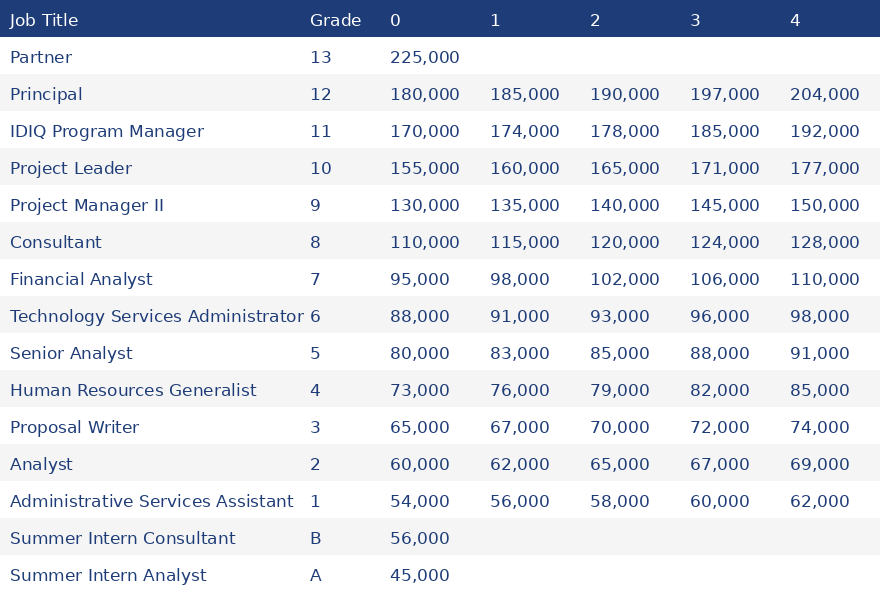Select the Summer Intern Analyst title

point(108,575)
